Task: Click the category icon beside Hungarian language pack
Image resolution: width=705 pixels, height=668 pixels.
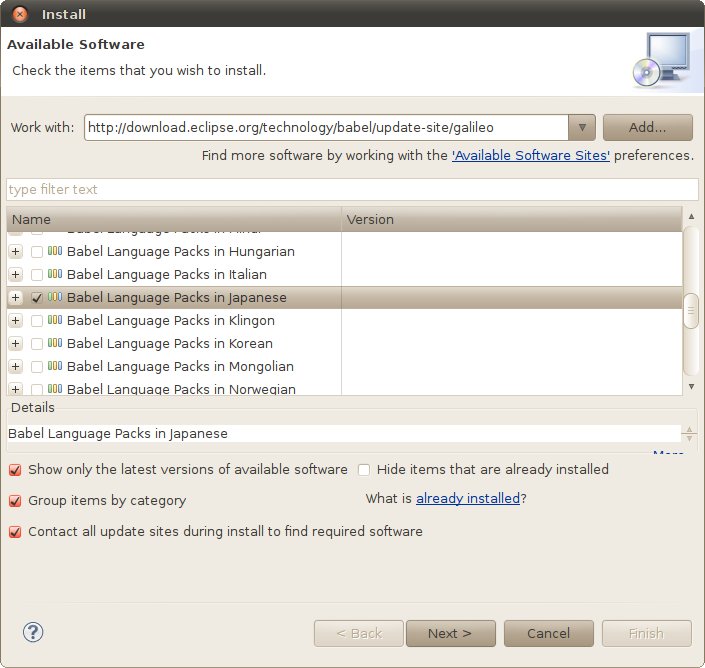Action: point(55,251)
